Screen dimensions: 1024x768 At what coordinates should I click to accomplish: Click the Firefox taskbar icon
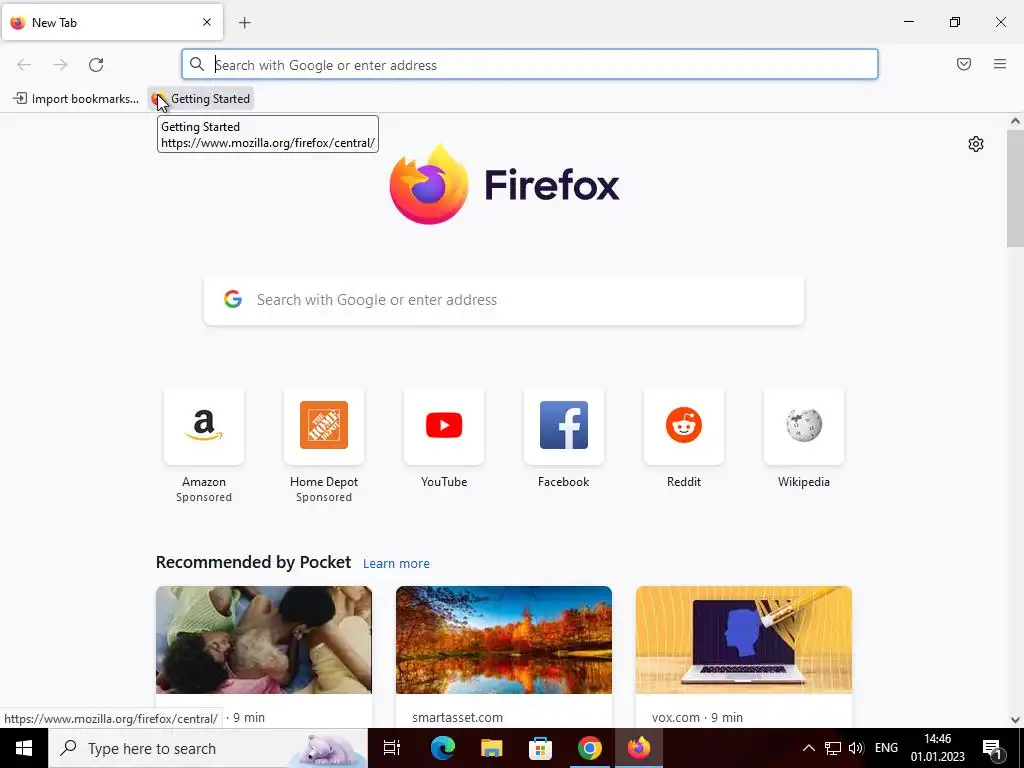click(639, 748)
